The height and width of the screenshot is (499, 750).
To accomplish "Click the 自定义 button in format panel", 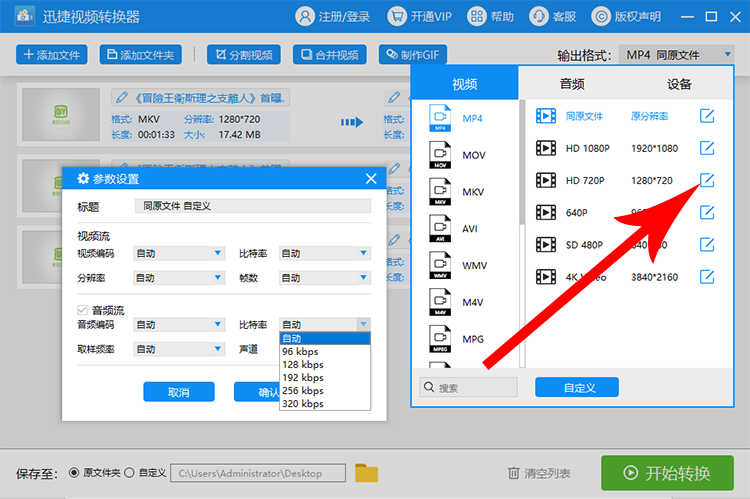I will [577, 387].
